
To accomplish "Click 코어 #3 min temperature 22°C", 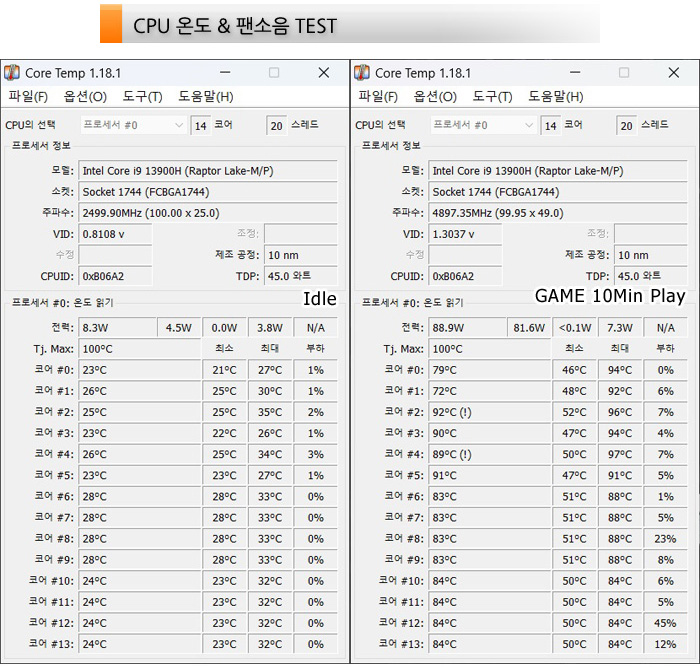I will (x=225, y=434).
